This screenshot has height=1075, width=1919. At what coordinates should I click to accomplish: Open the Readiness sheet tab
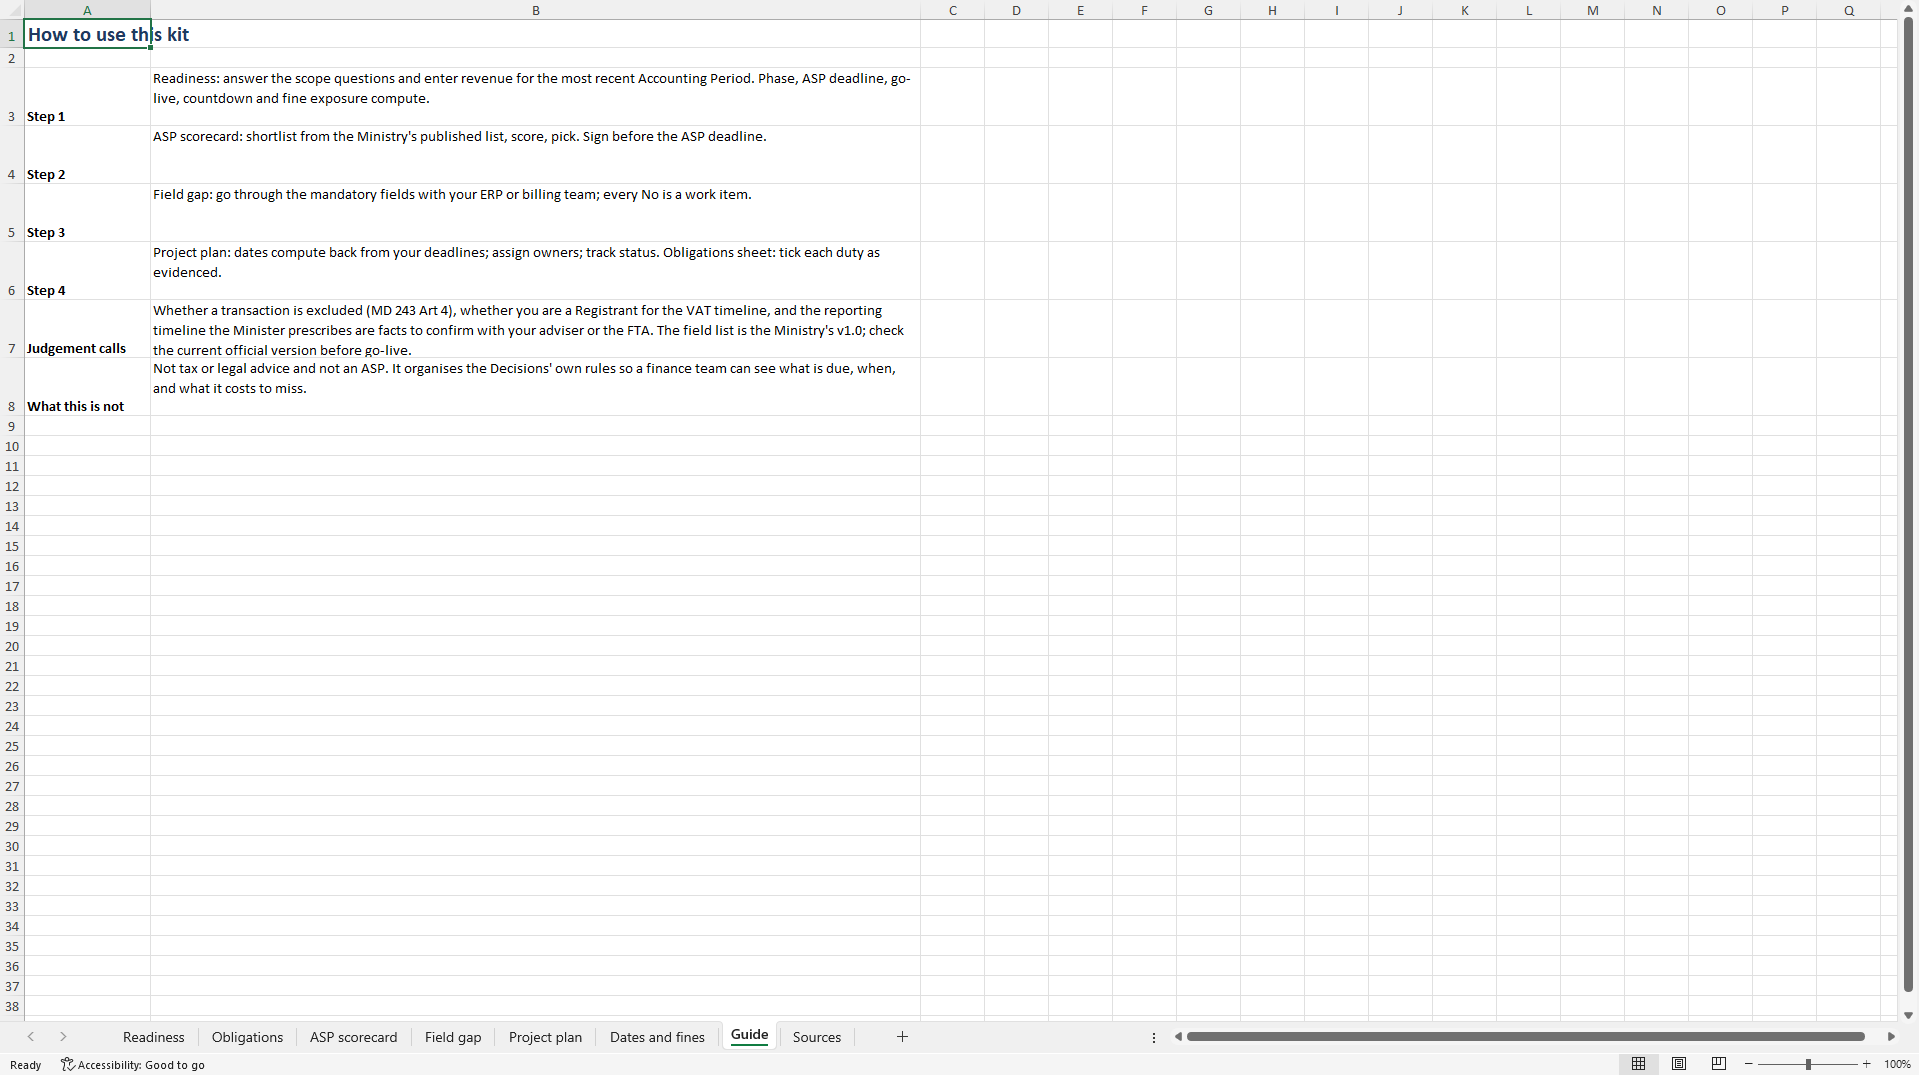(x=154, y=1037)
